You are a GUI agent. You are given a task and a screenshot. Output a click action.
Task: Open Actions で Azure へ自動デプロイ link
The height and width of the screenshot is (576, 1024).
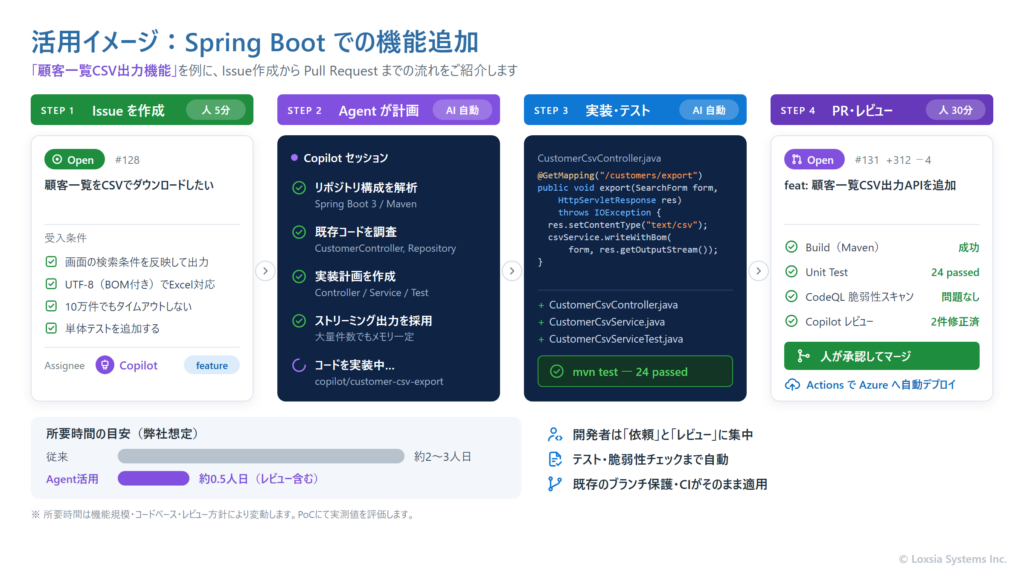coord(881,385)
